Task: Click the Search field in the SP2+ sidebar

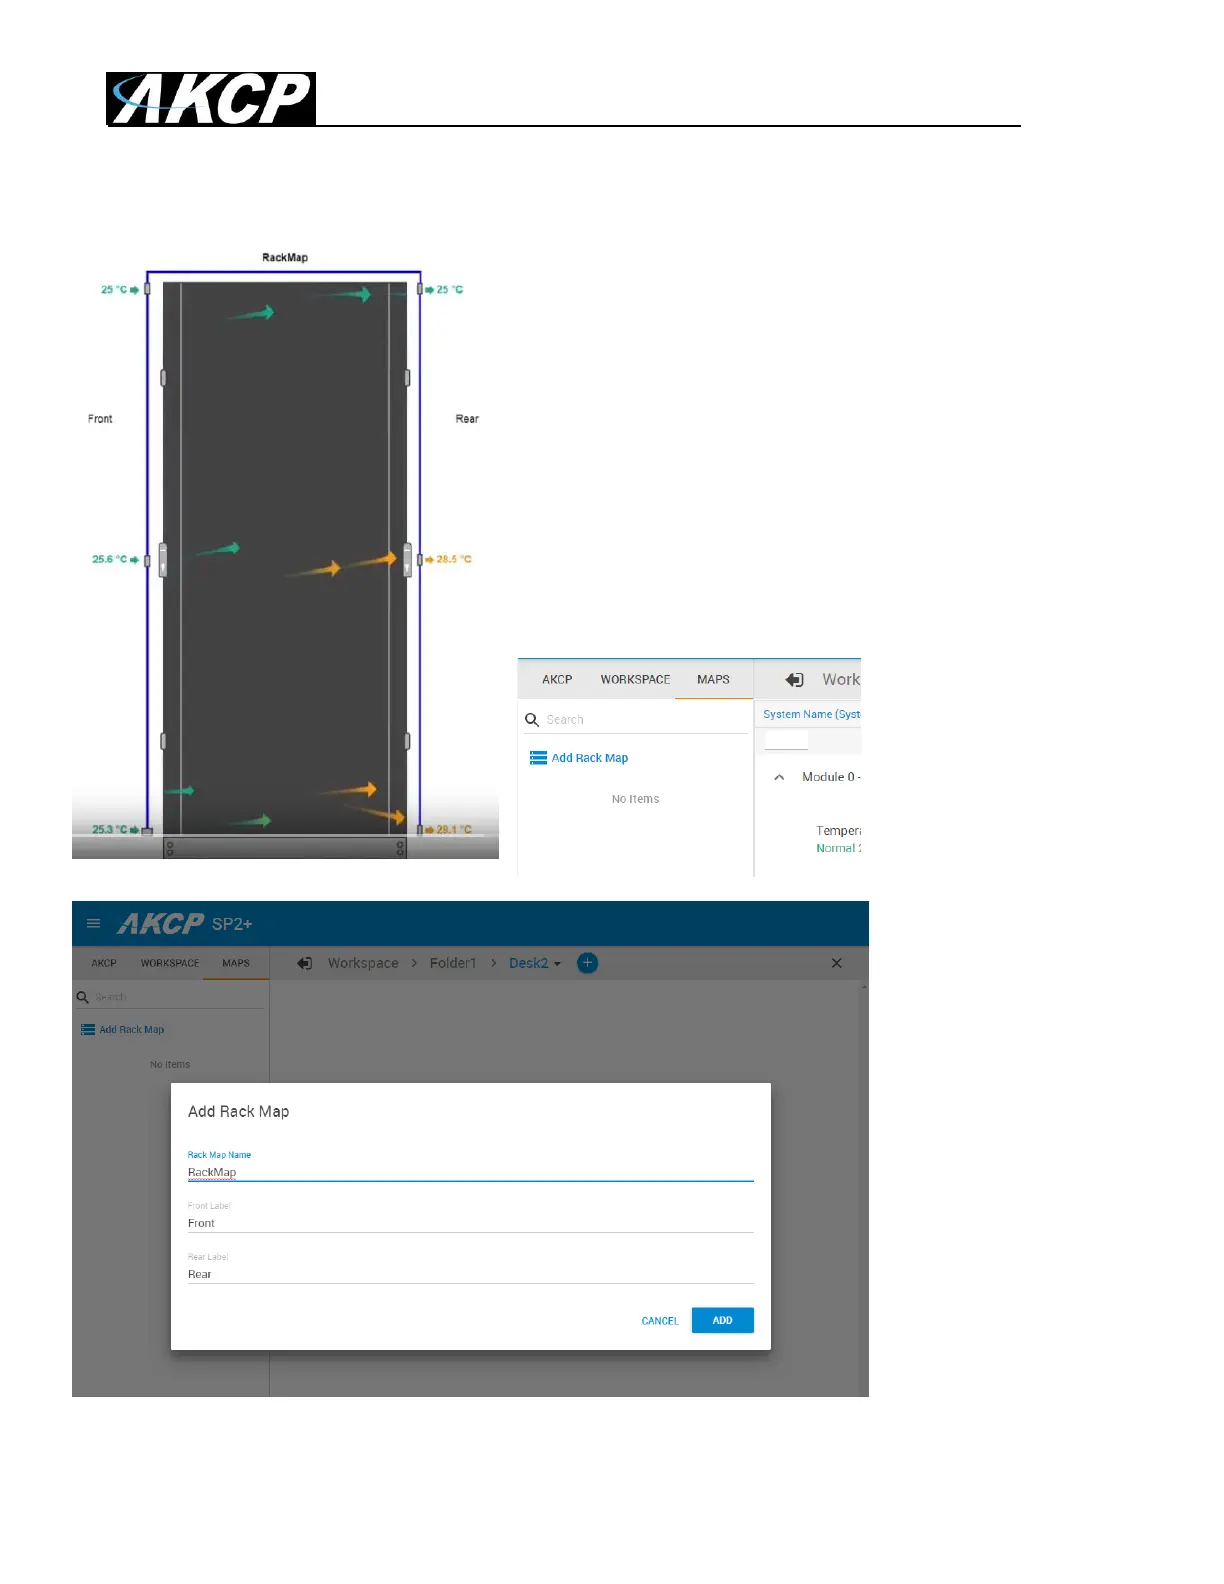Action: [x=178, y=997]
